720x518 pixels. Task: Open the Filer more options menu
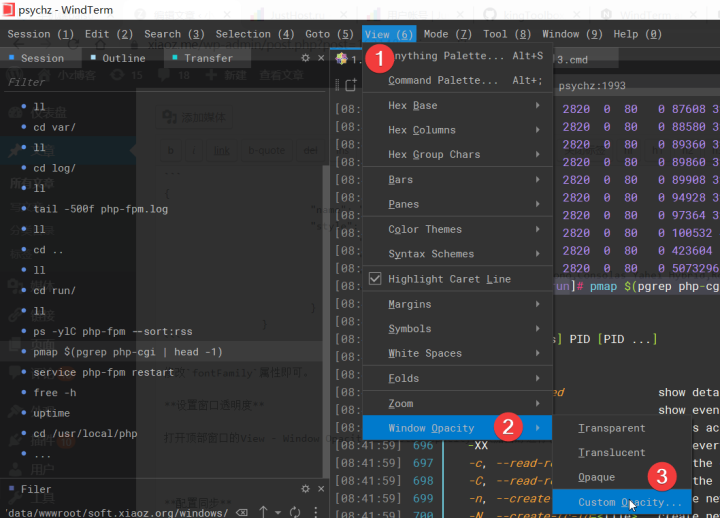click(x=315, y=512)
